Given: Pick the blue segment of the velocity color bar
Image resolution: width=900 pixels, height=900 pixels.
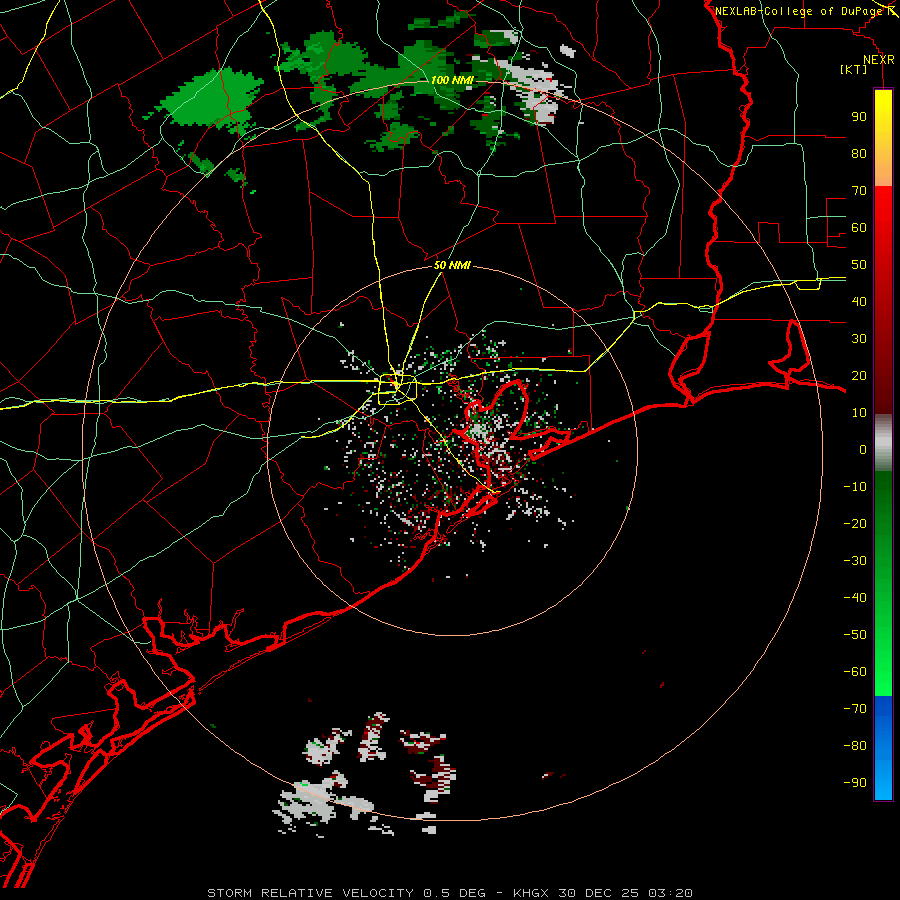Looking at the screenshot, I should coord(883,748).
